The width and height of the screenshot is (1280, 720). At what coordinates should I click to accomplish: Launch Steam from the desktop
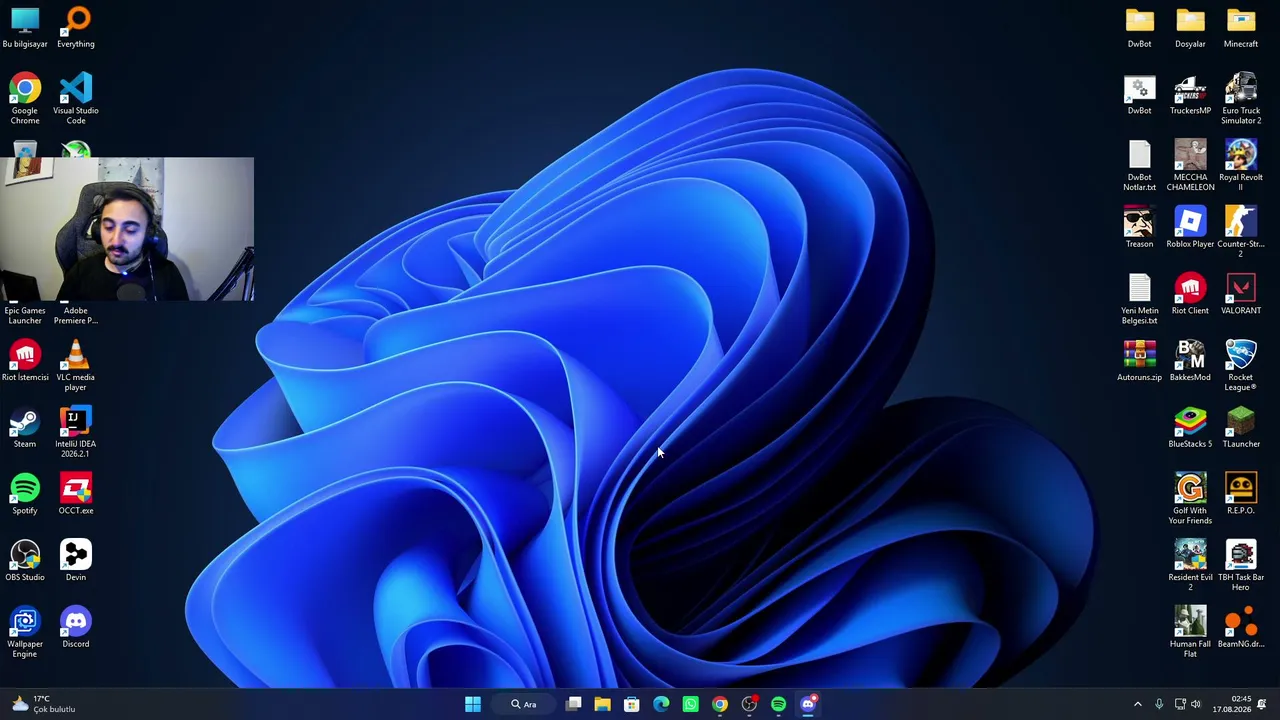pyautogui.click(x=25, y=427)
